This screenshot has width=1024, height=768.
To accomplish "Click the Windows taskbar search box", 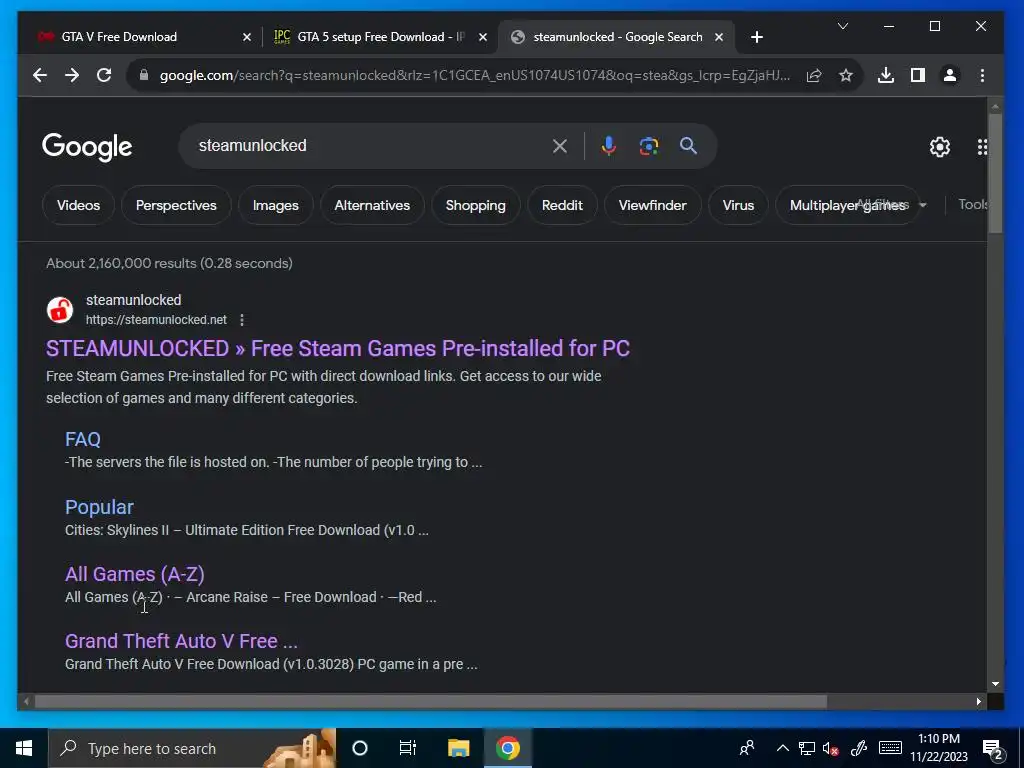I will point(192,748).
